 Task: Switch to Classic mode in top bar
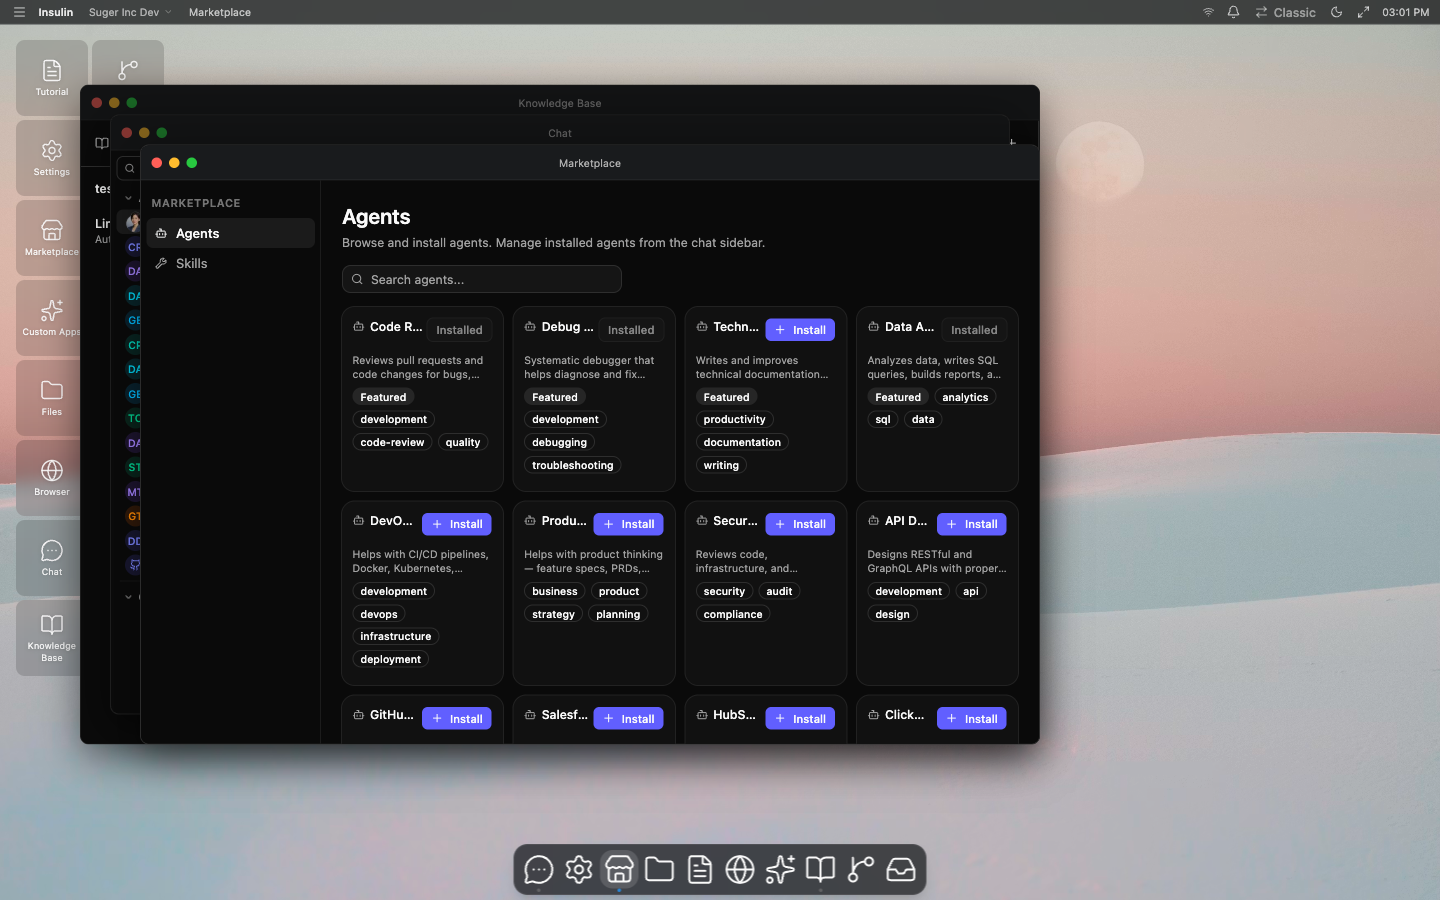(1286, 12)
